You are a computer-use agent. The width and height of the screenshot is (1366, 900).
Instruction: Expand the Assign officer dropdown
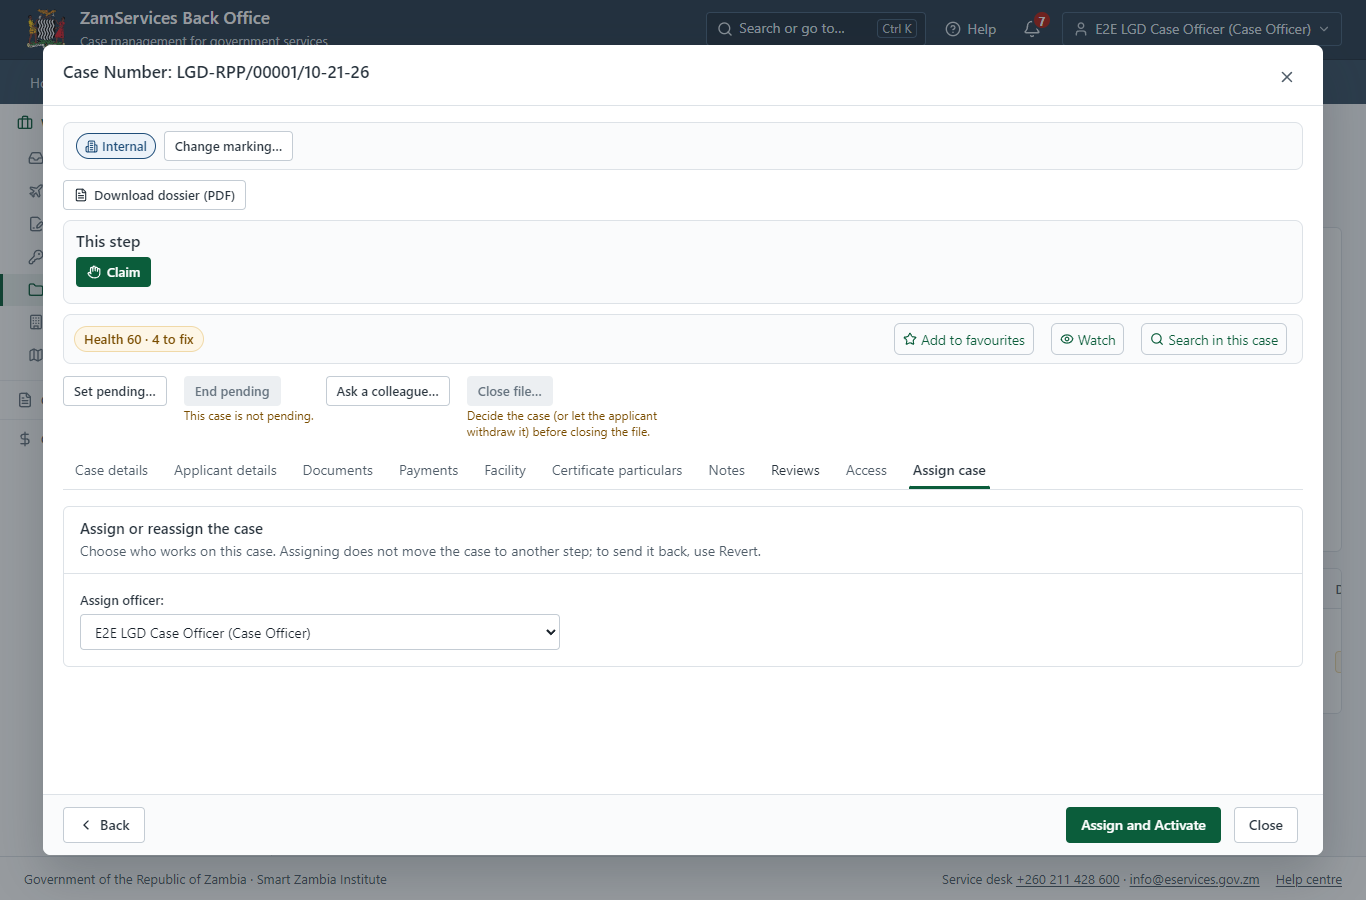coord(320,632)
